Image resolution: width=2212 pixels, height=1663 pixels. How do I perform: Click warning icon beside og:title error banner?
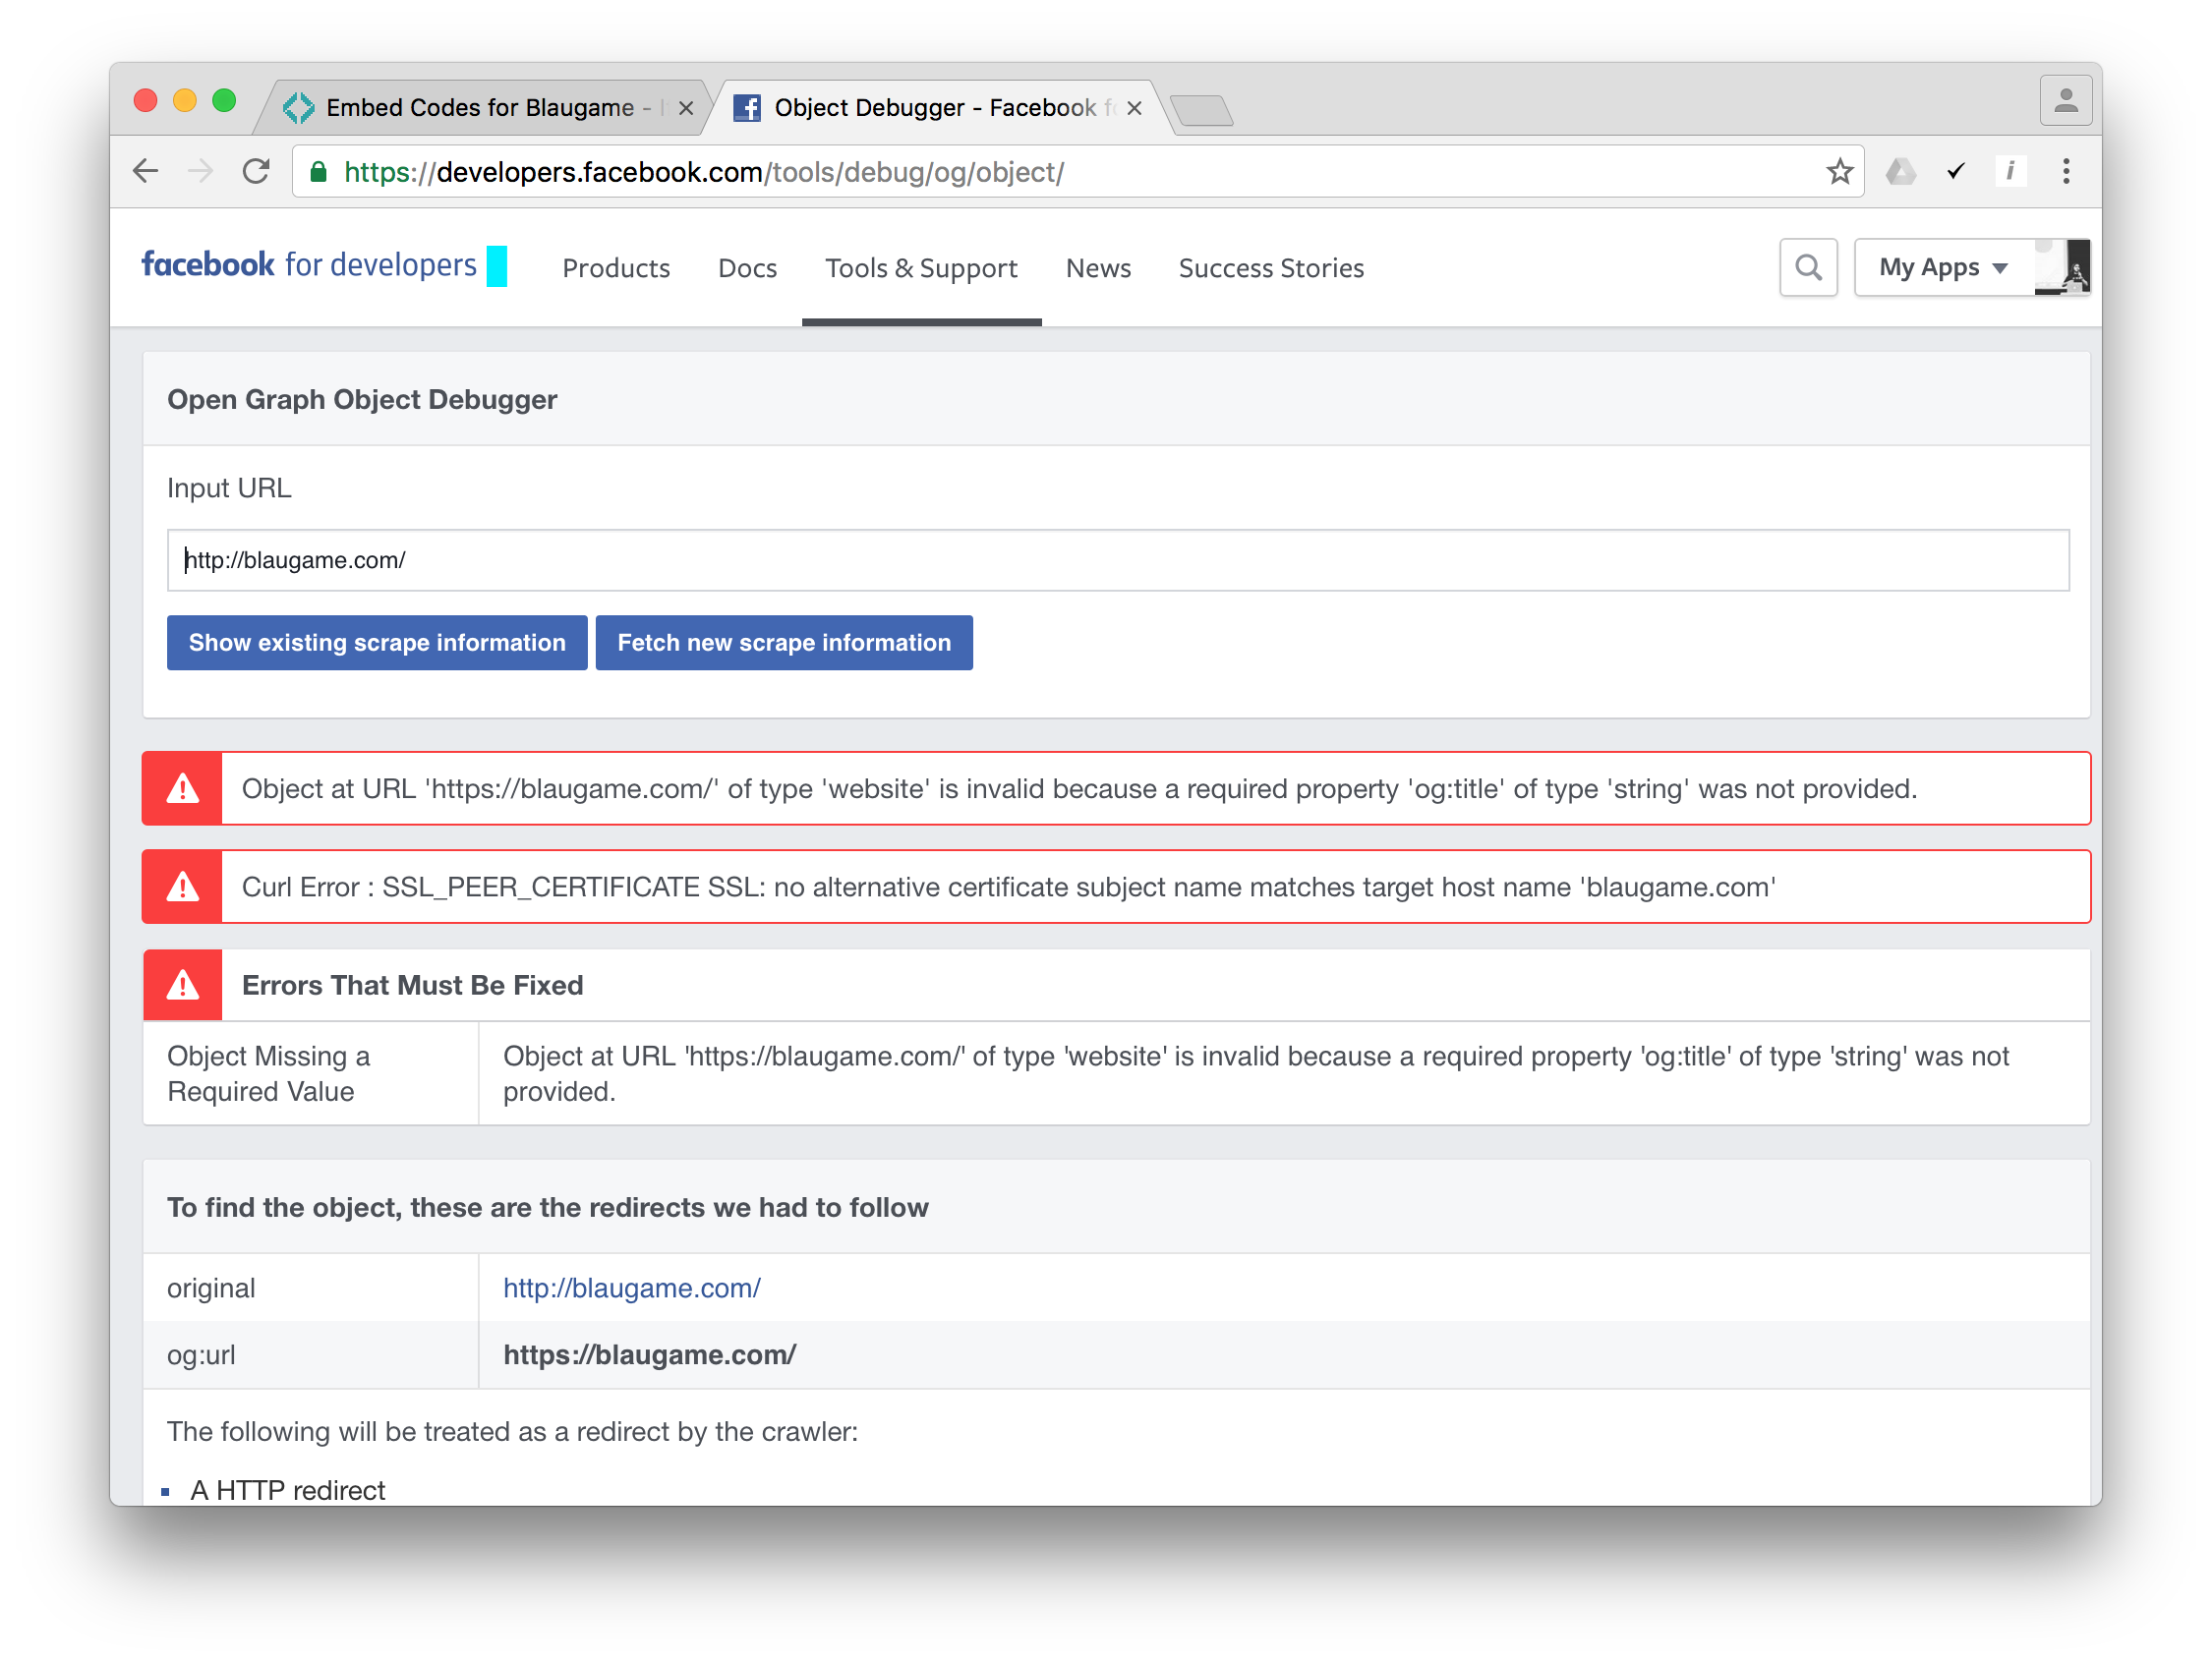[x=182, y=789]
